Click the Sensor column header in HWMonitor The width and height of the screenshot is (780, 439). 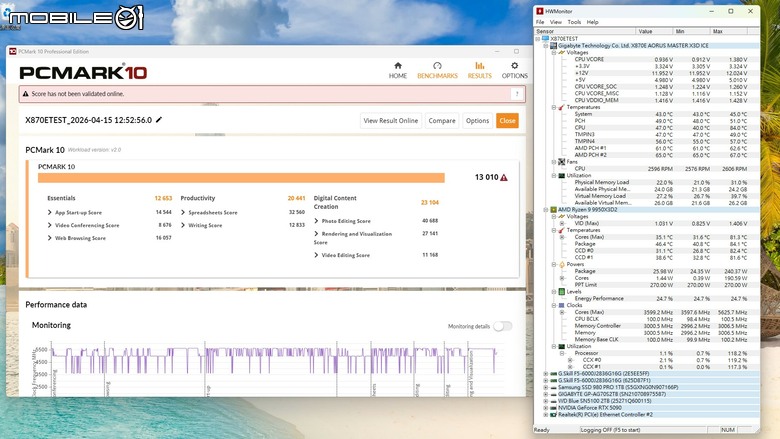(585, 31)
